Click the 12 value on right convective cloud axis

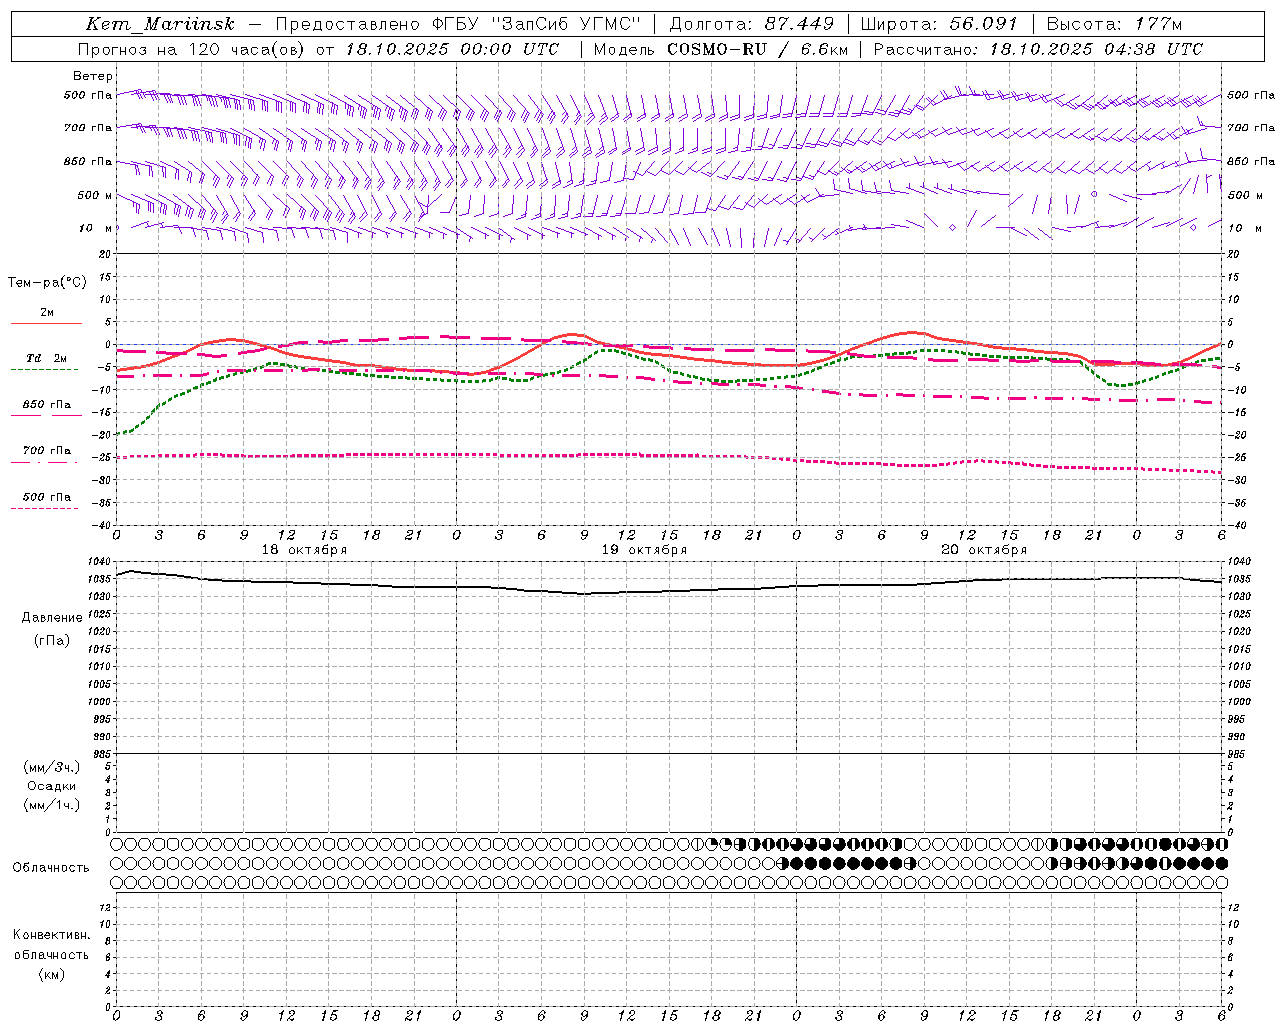1234,908
